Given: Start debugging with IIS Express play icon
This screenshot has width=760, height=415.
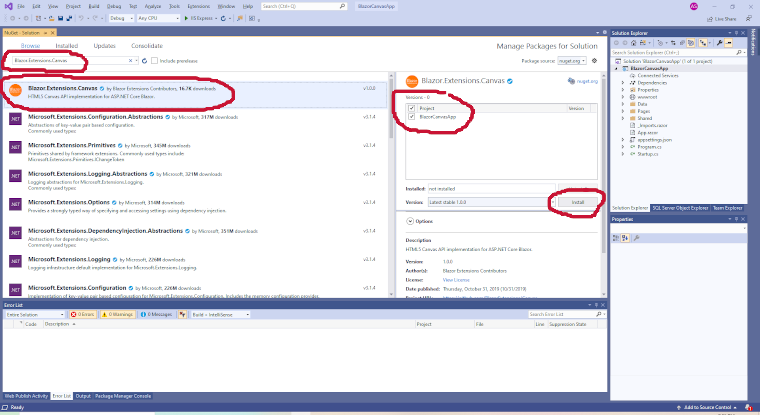Looking at the screenshot, I should pyautogui.click(x=186, y=18).
